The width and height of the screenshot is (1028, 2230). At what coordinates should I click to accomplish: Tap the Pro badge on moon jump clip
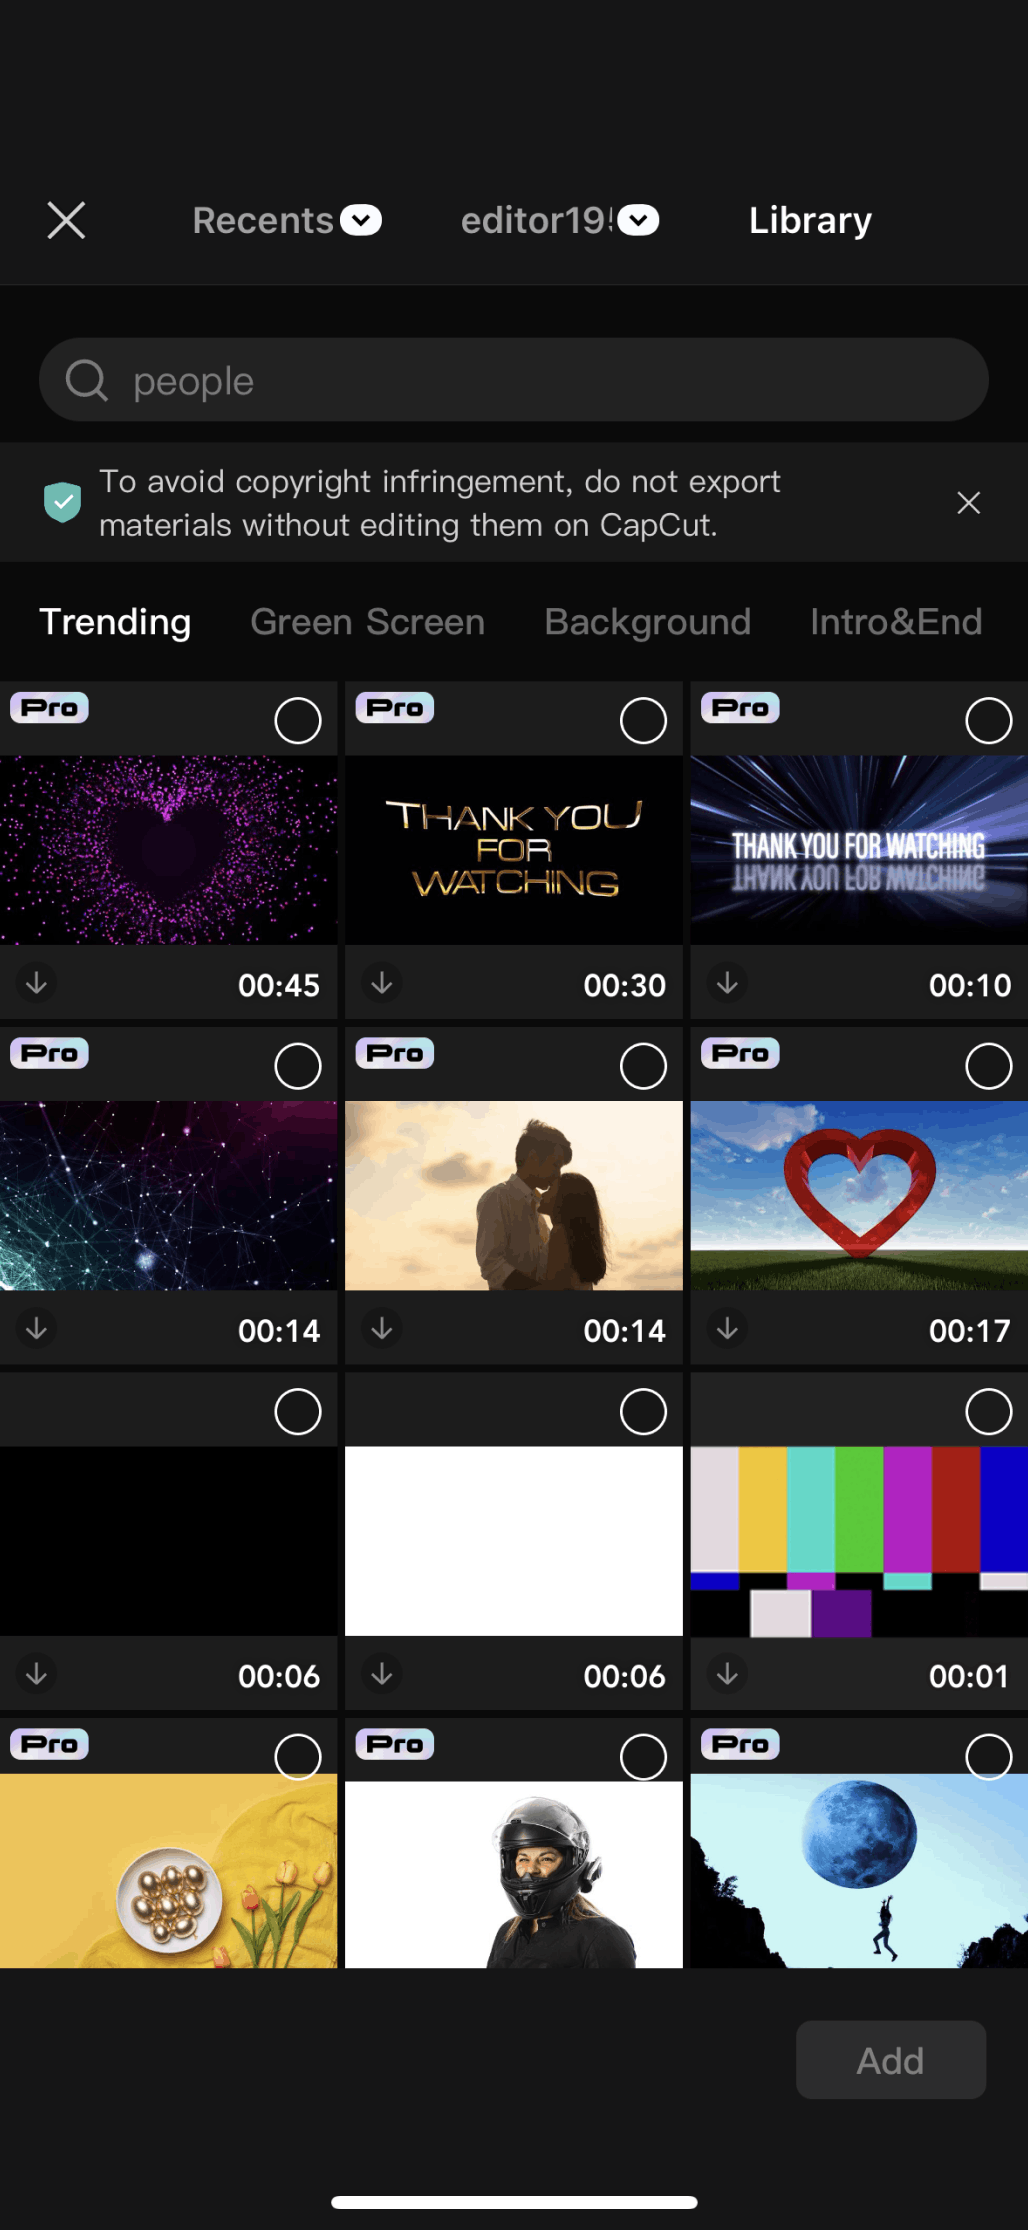(740, 1744)
